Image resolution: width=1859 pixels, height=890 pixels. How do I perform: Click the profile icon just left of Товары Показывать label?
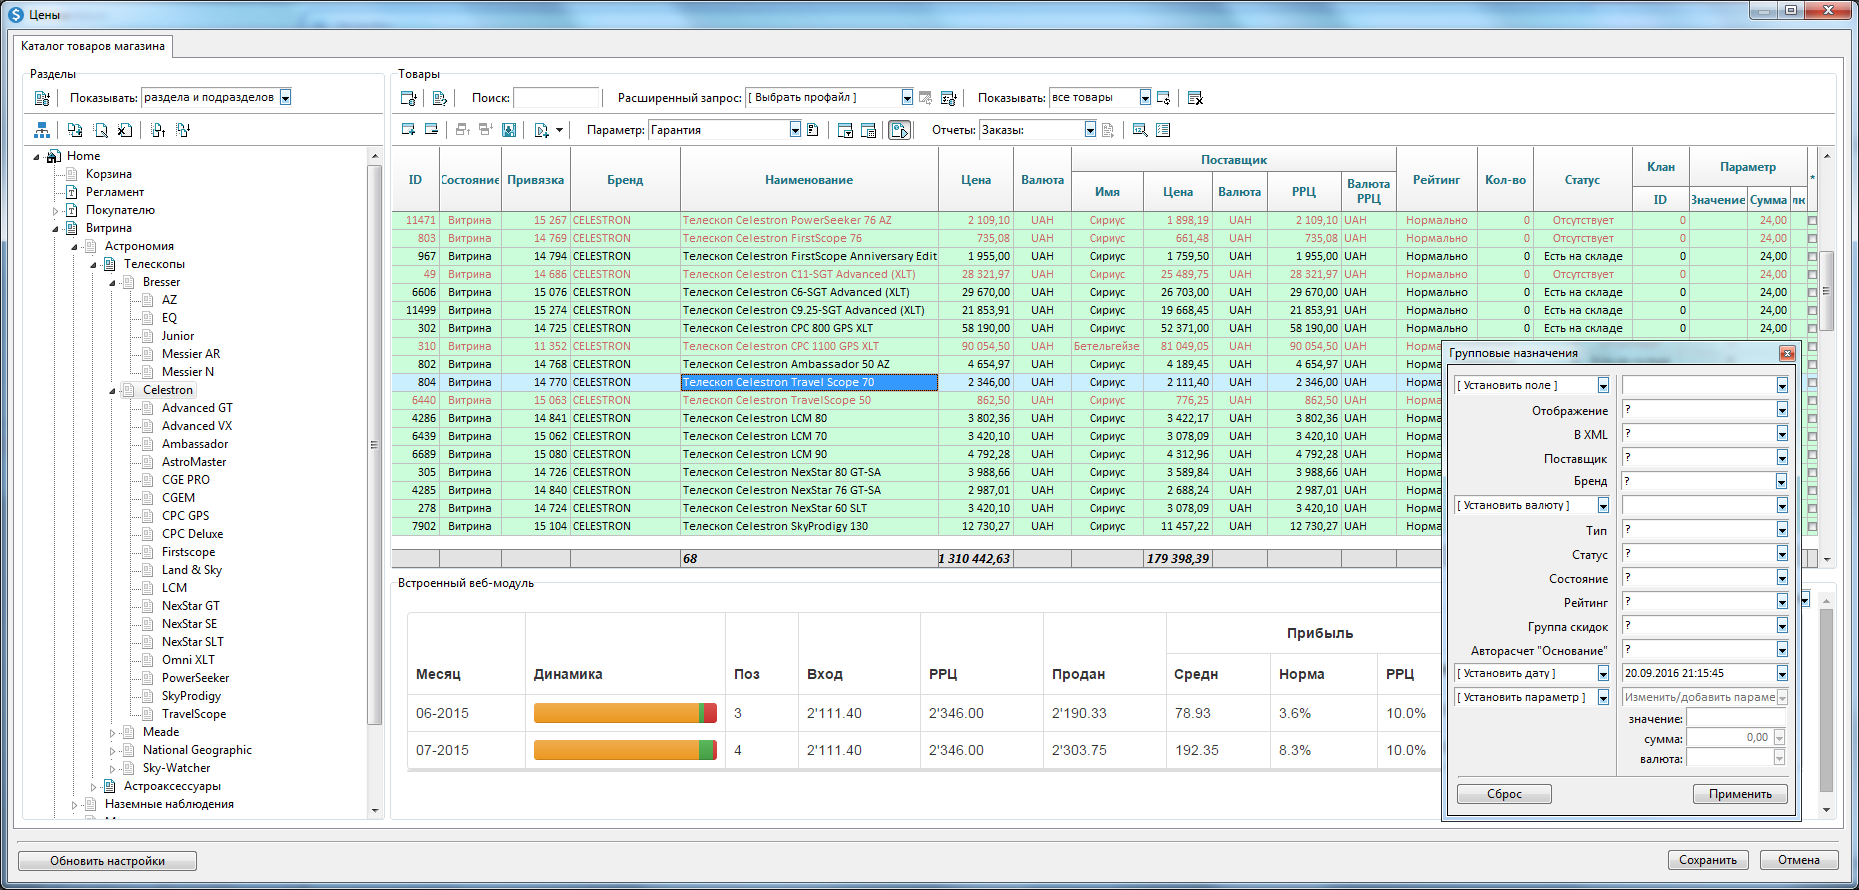pyautogui.click(x=949, y=98)
